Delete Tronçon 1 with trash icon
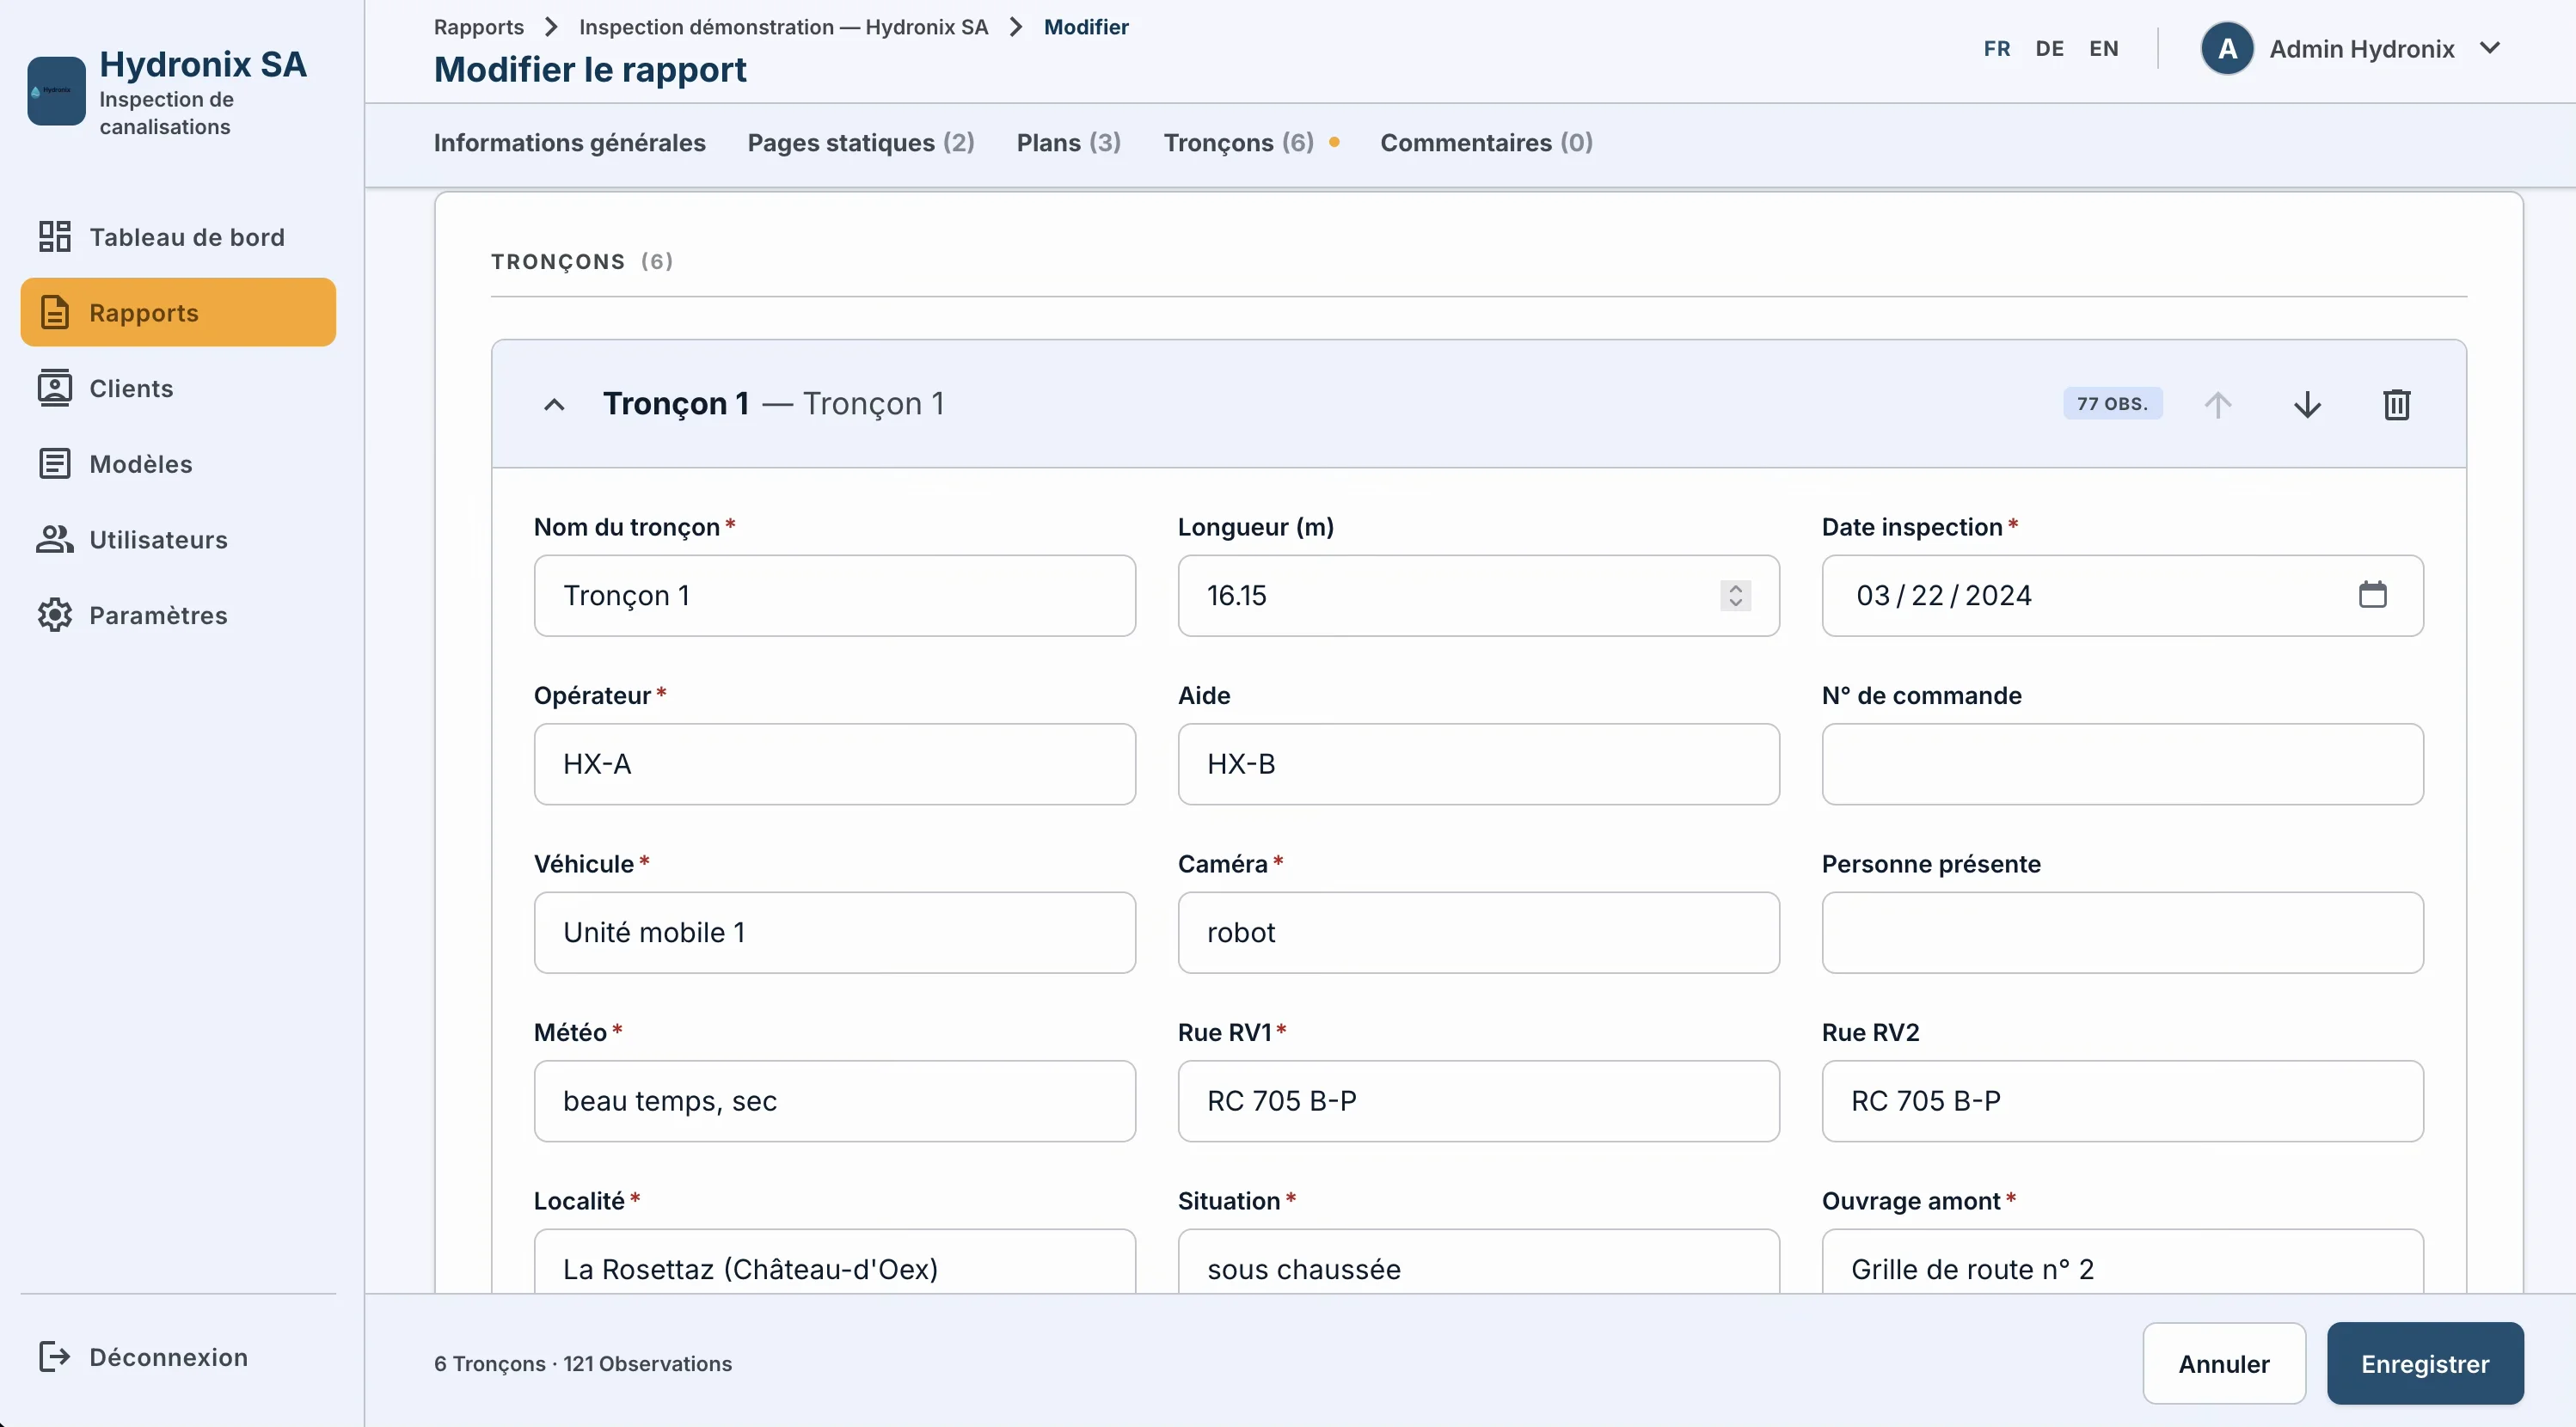Viewport: 2576px width, 1427px height. [2397, 404]
